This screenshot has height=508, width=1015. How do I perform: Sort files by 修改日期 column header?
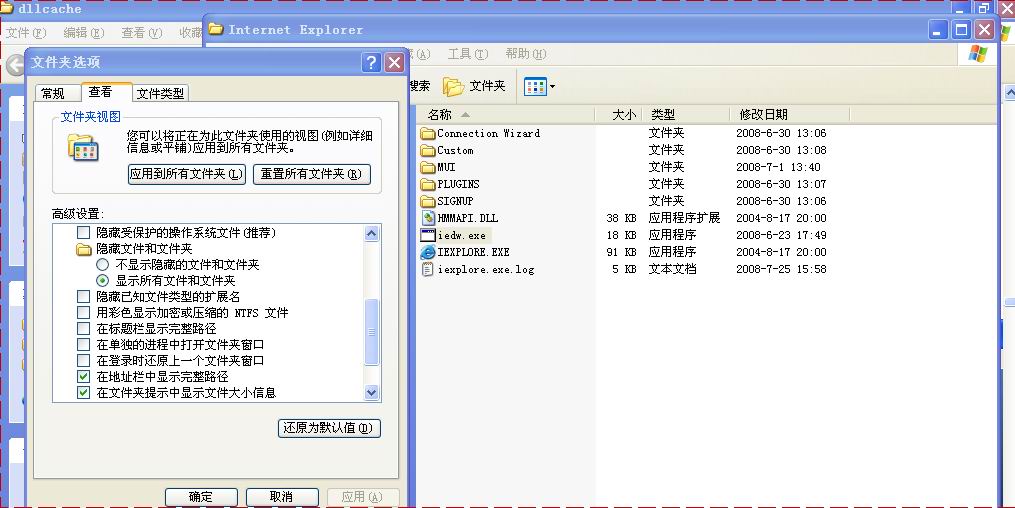[790, 115]
